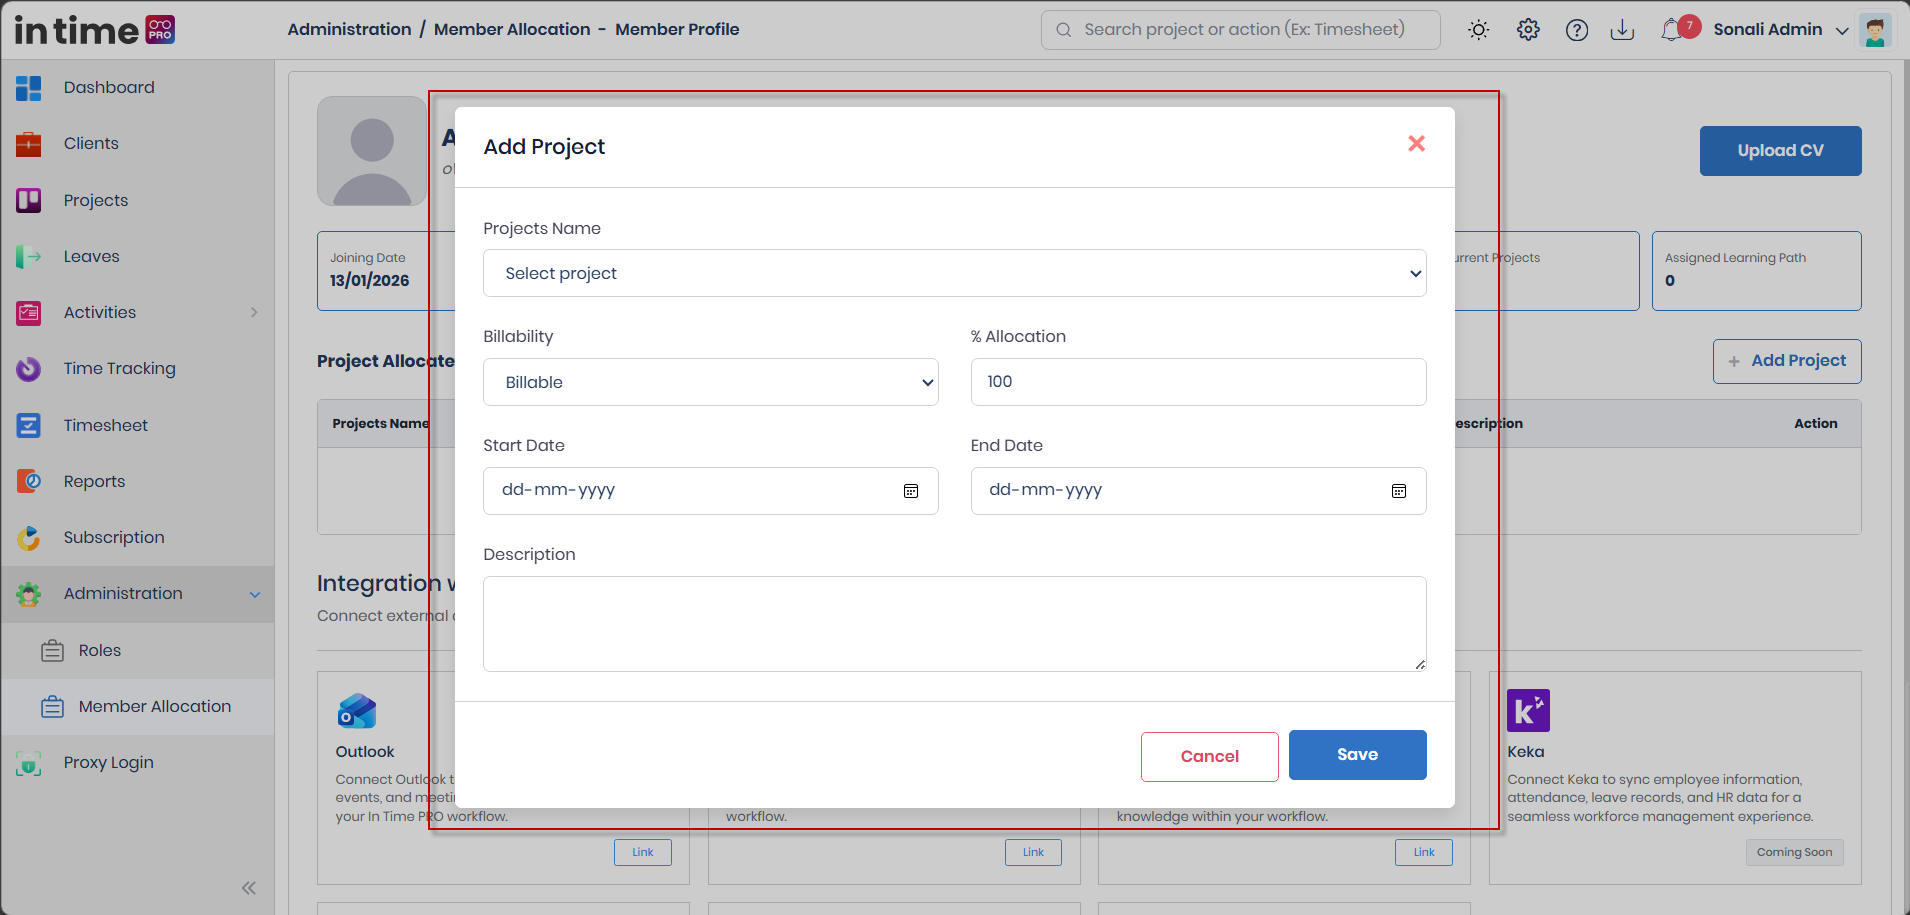
Task: Toggle the light/dark theme sun icon
Action: pyautogui.click(x=1478, y=30)
